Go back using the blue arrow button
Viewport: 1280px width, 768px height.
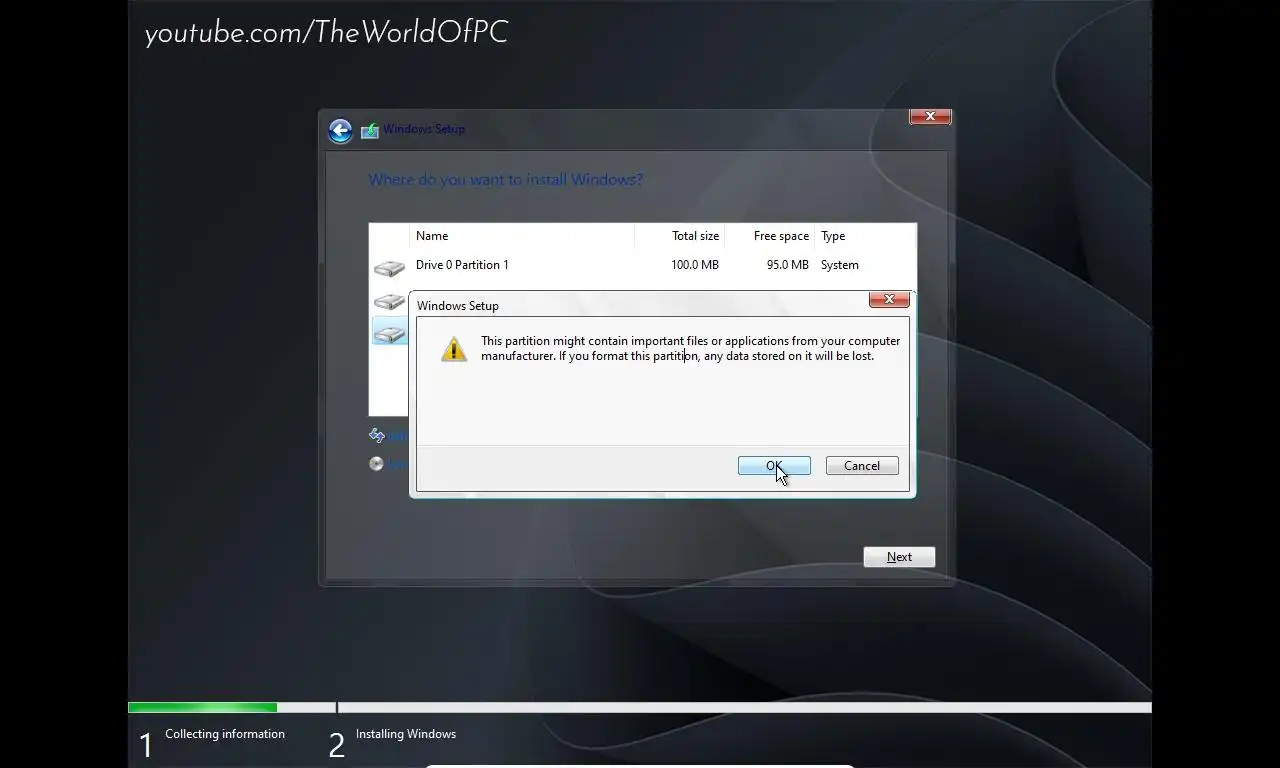pos(340,131)
